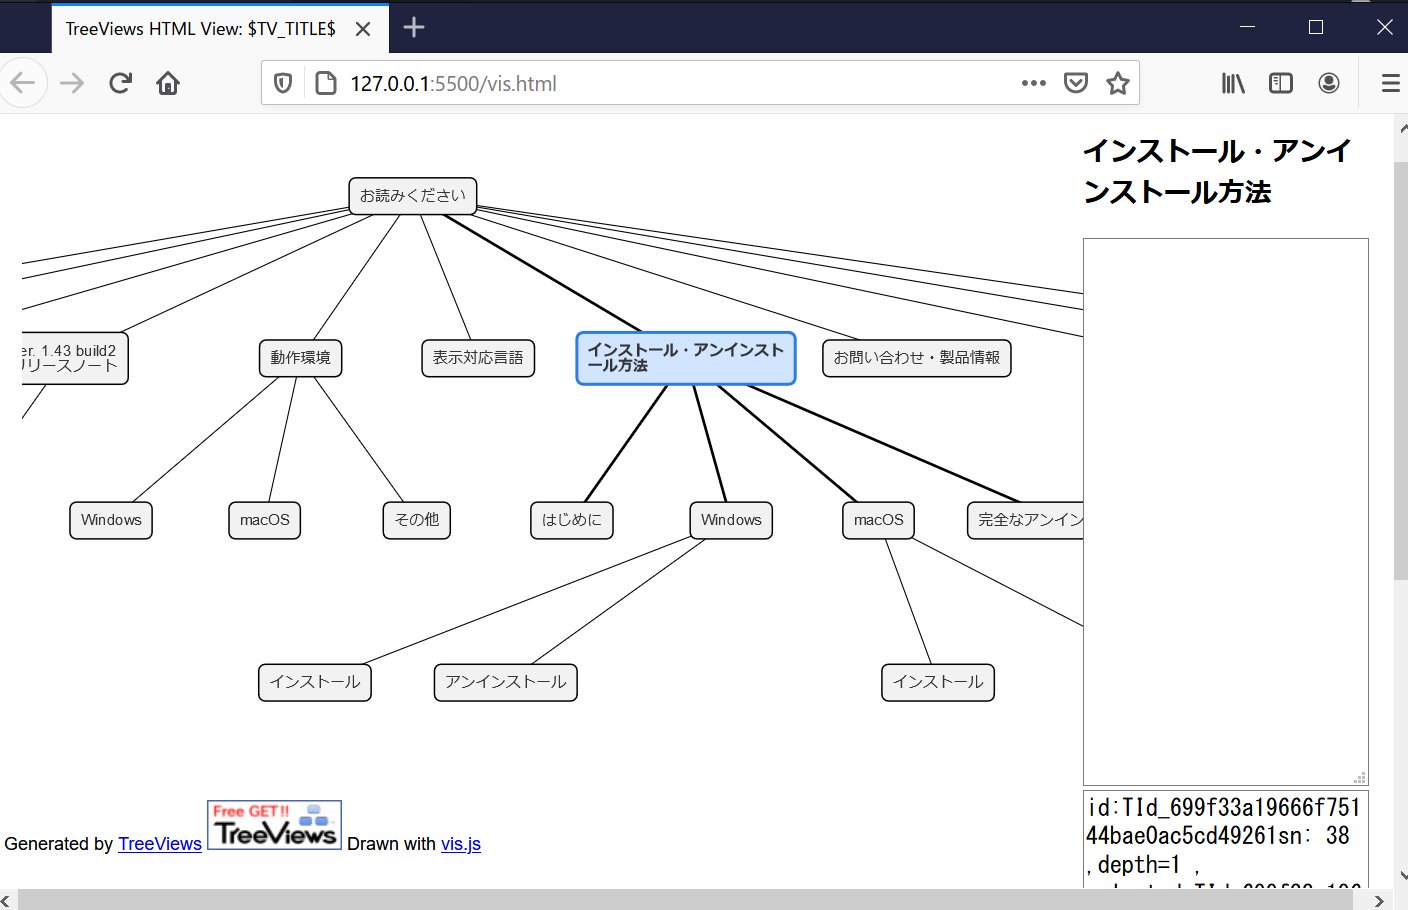This screenshot has height=910, width=1408.
Task: Open the browser home page
Action: coord(168,83)
